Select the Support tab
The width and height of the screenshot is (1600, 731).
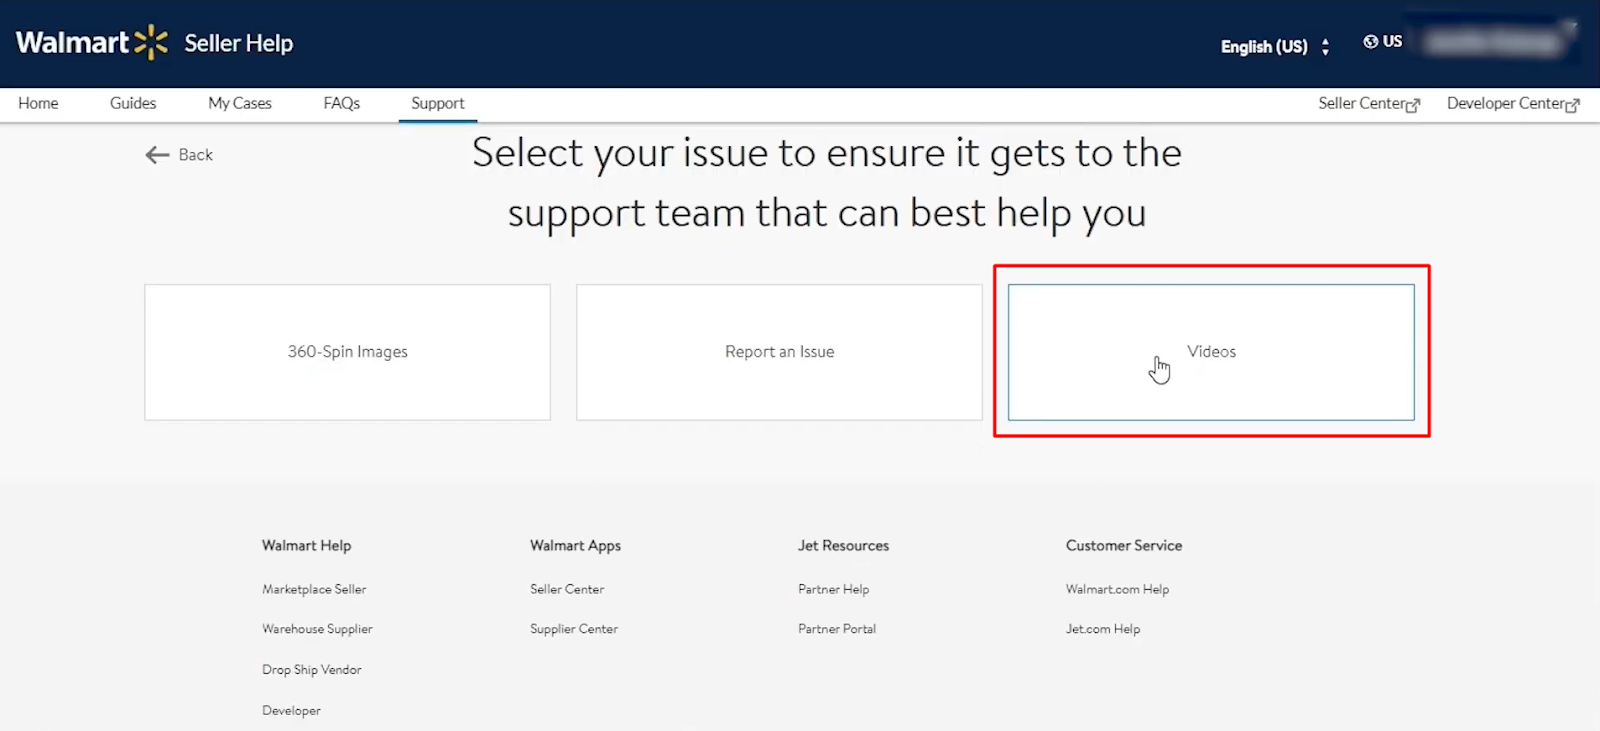point(438,103)
